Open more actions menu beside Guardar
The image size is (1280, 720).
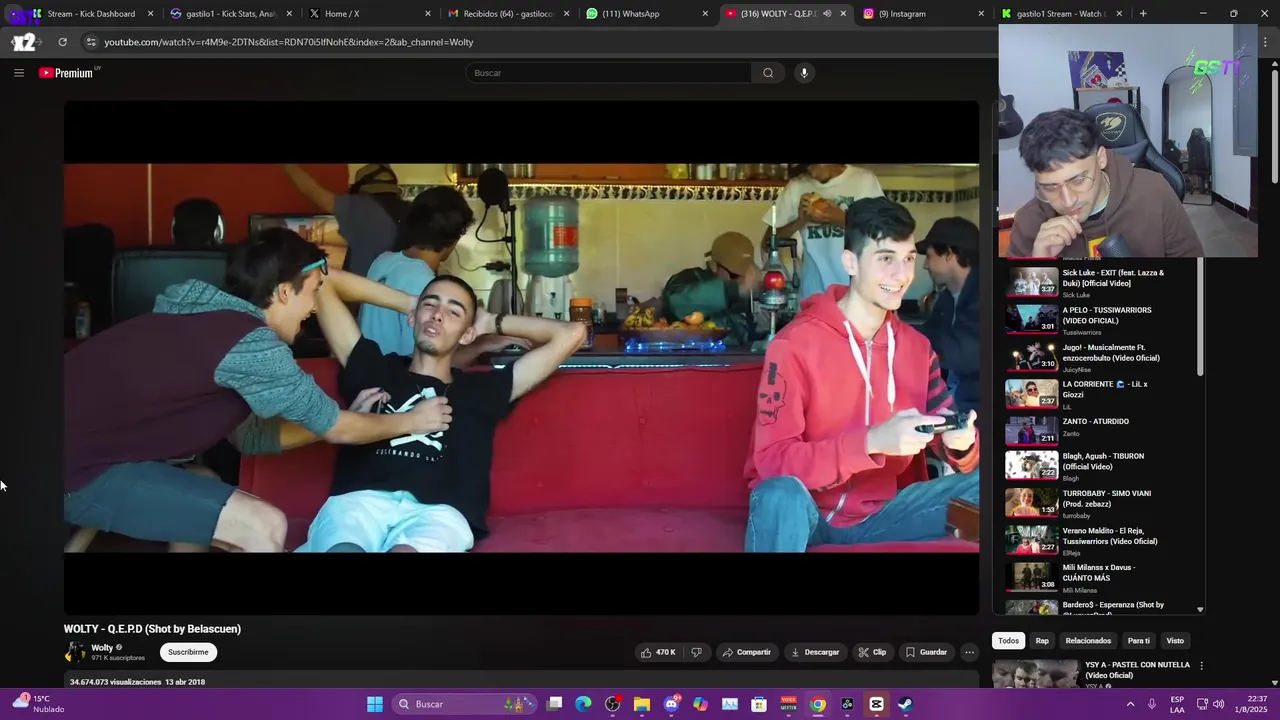[x=969, y=652]
